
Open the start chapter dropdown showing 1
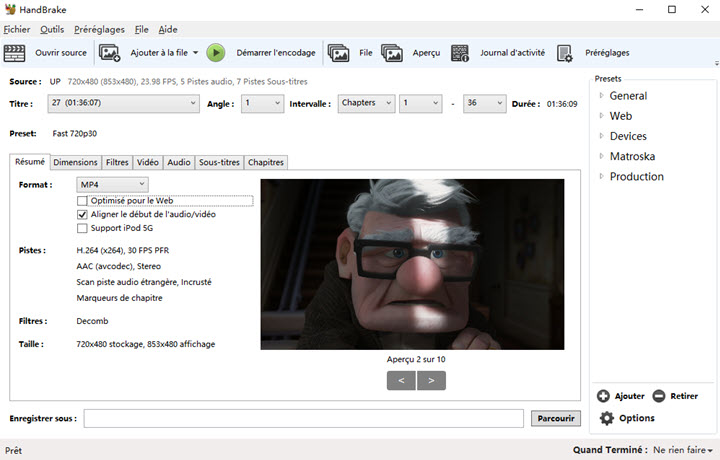click(421, 103)
